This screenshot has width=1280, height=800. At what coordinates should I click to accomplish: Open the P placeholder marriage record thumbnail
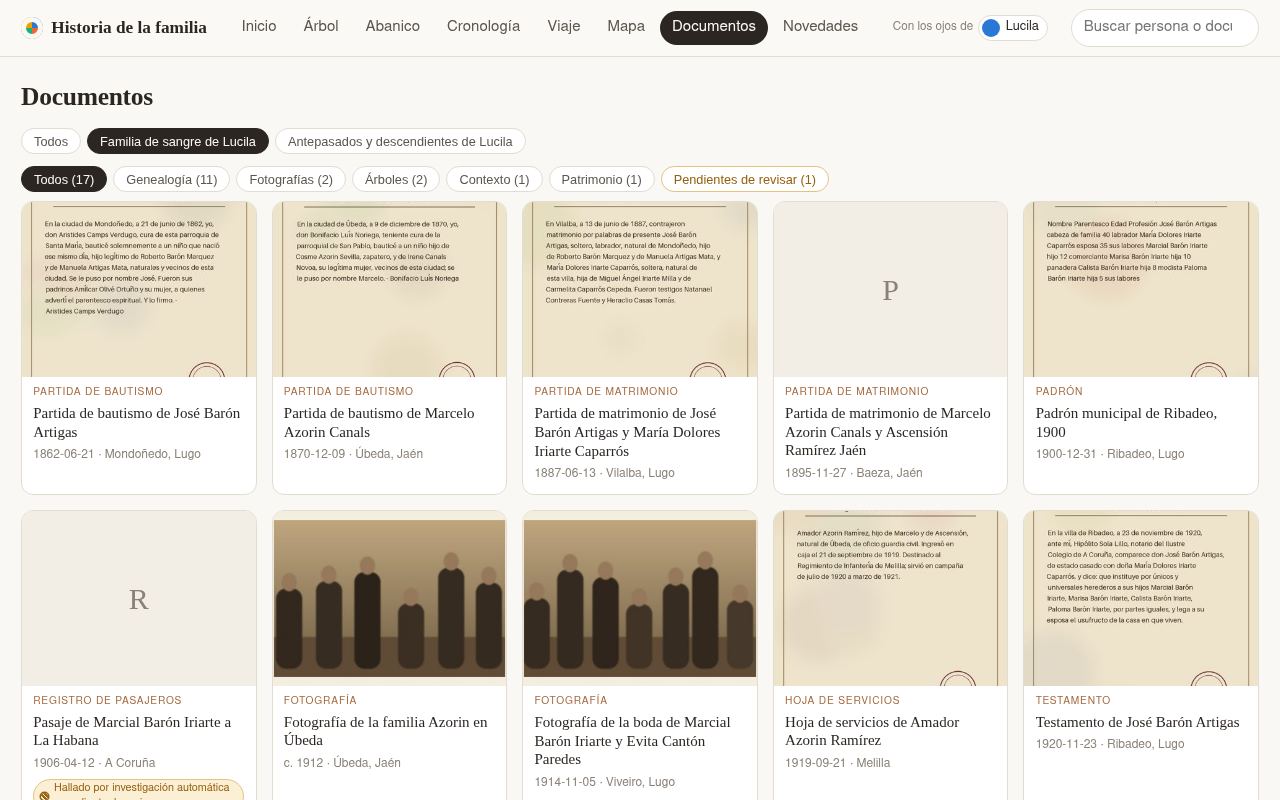pos(890,289)
